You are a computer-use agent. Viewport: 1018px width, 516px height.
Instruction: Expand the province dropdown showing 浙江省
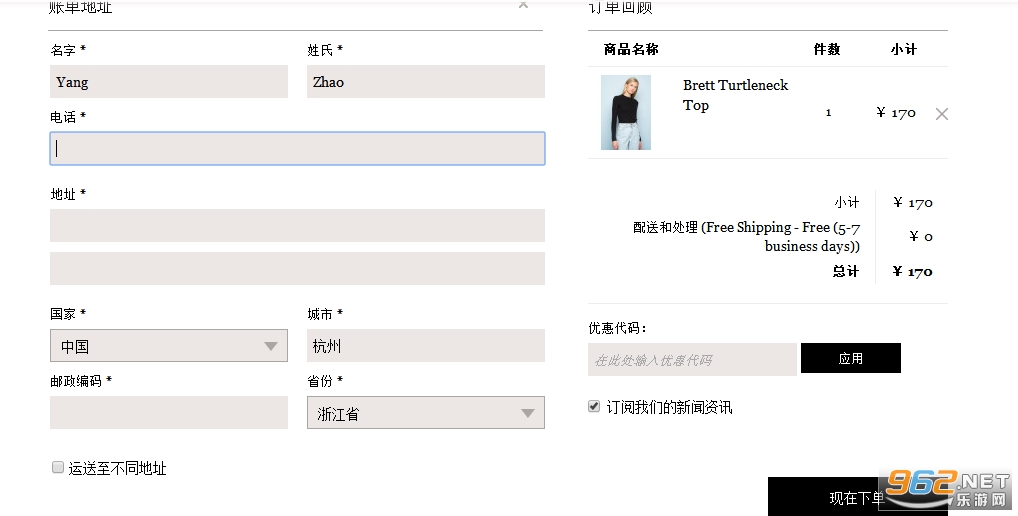(426, 413)
